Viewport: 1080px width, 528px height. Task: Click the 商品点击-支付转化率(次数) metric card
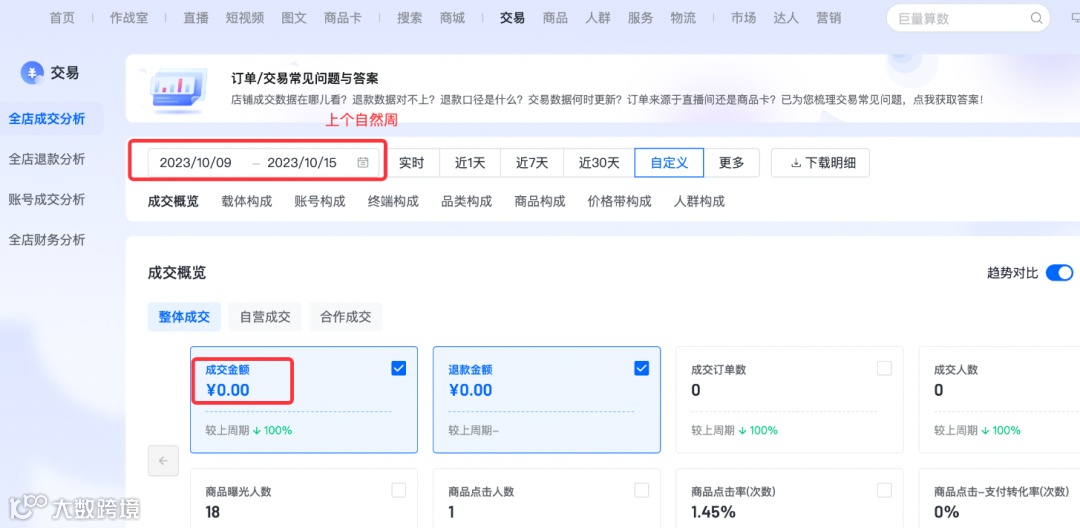click(999, 498)
